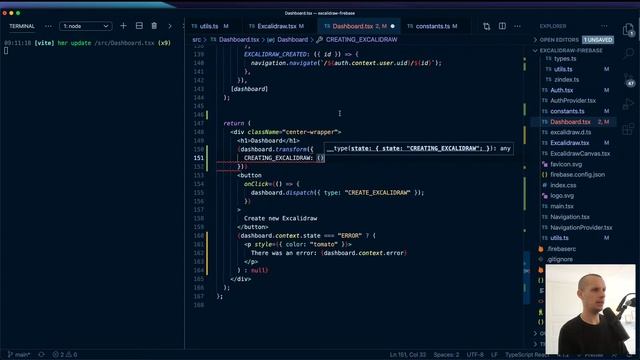Click 'CREATING_EXCALIDRAW' in breadcrumbs
This screenshot has height=360, width=640.
point(361,40)
